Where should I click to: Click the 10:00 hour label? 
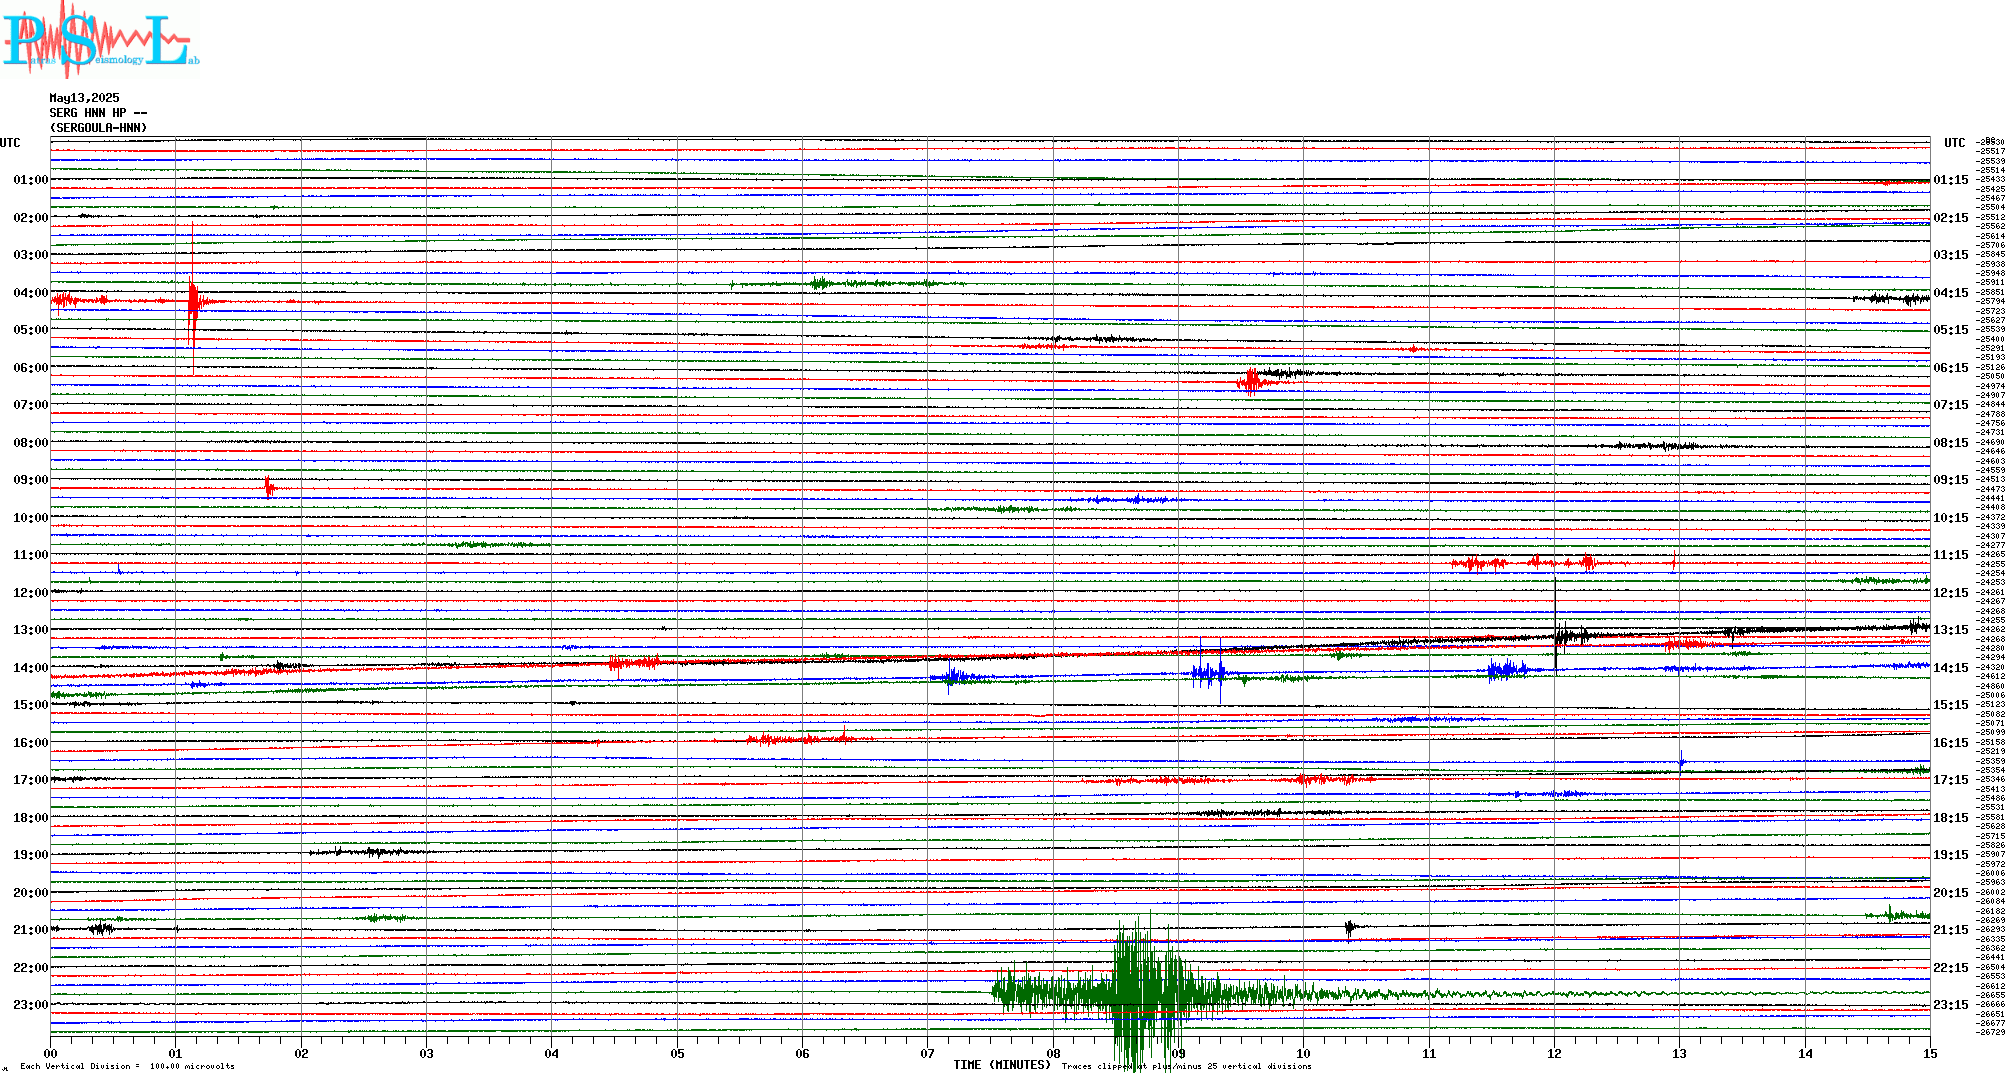click(x=31, y=518)
